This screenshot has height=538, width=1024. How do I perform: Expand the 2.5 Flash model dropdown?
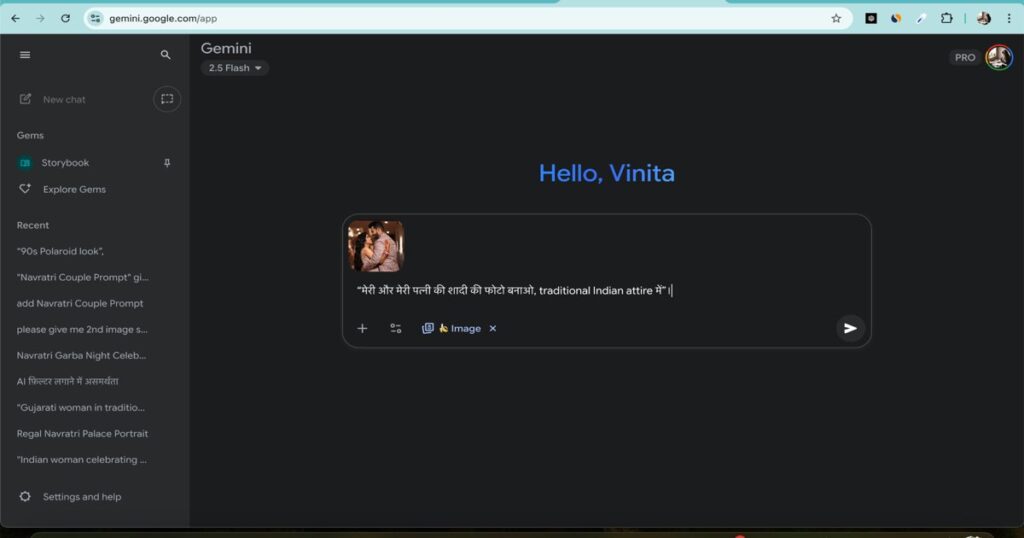(x=234, y=68)
